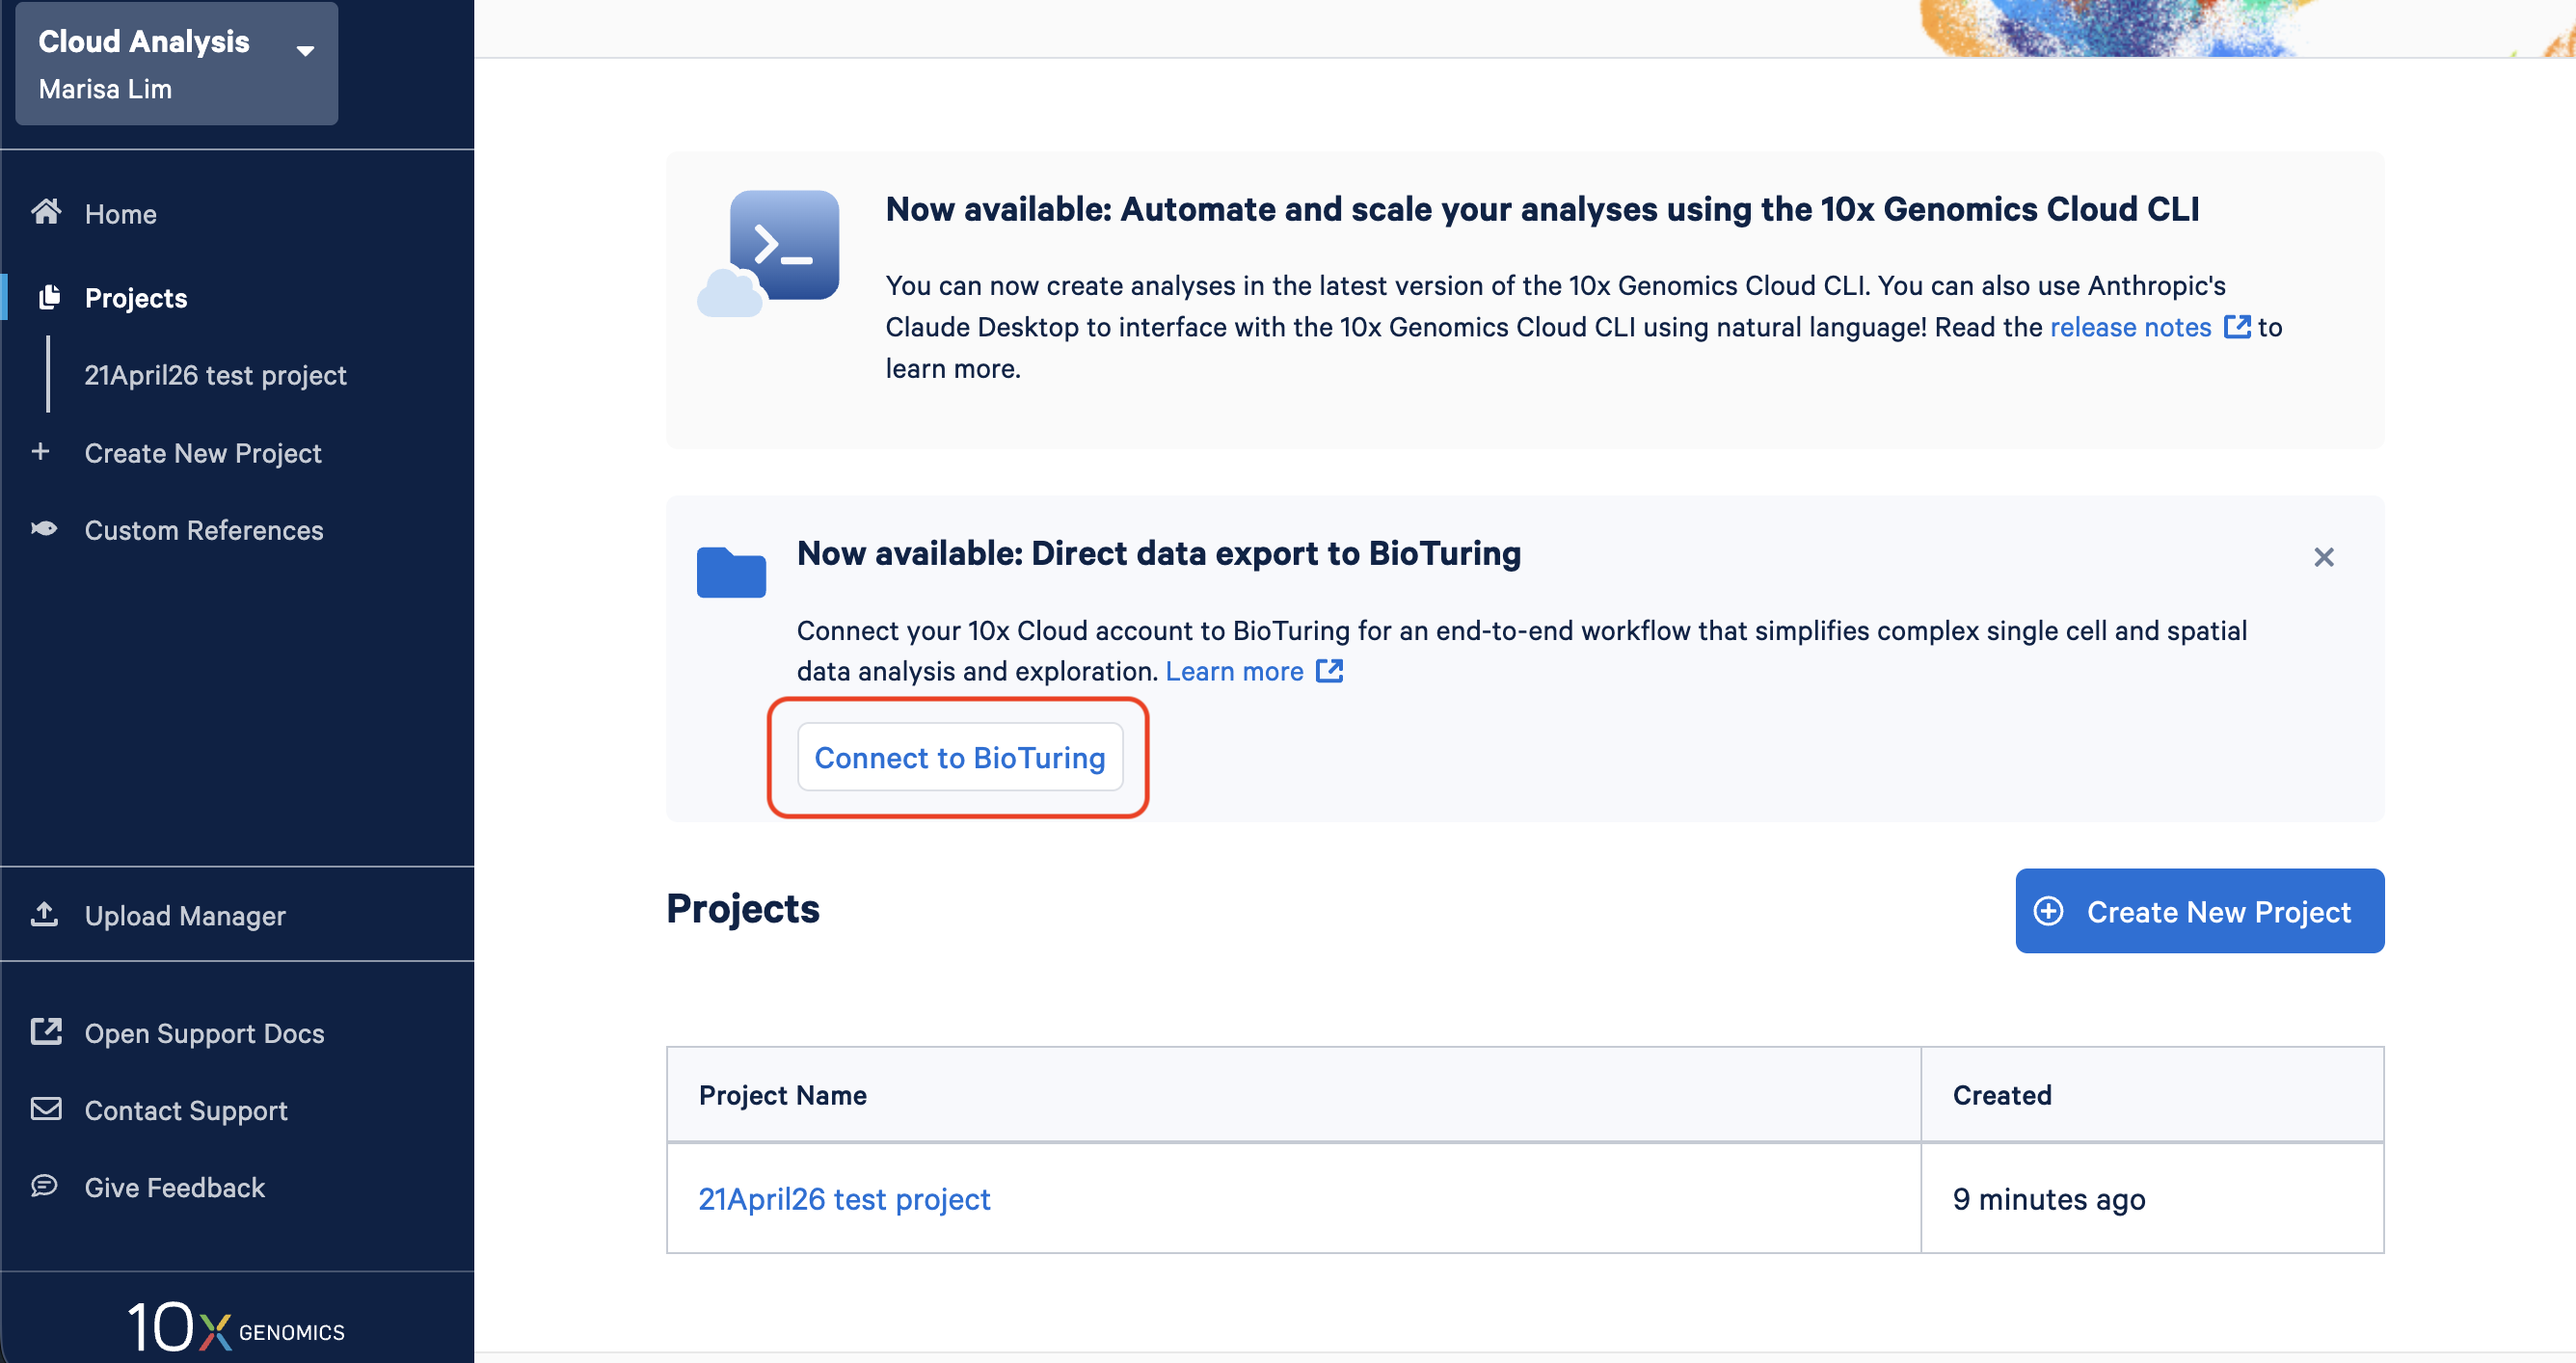
Task: Dismiss the BioTuring banner with the X
Action: click(x=2323, y=557)
